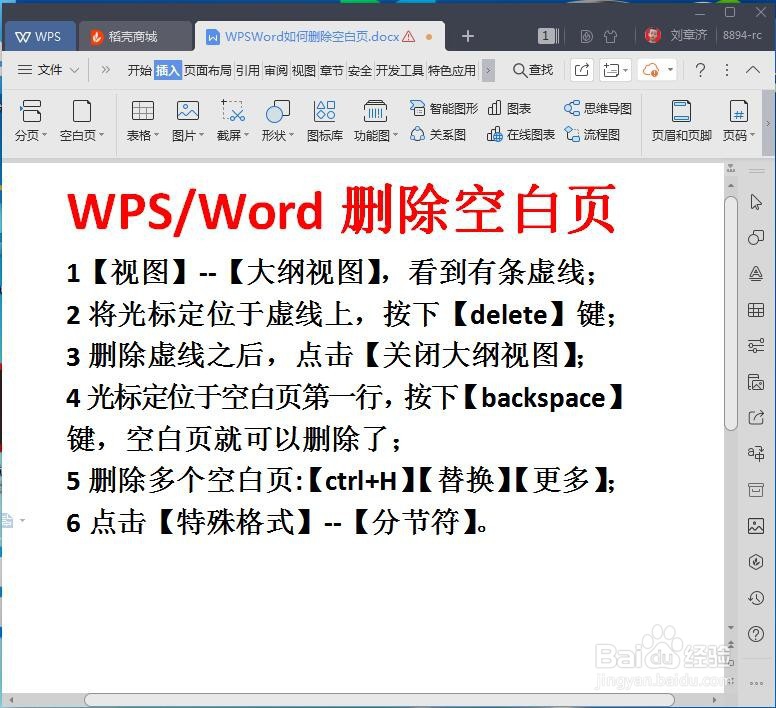Click the 页码 page number icon
This screenshot has height=708, width=776.
pos(738,110)
